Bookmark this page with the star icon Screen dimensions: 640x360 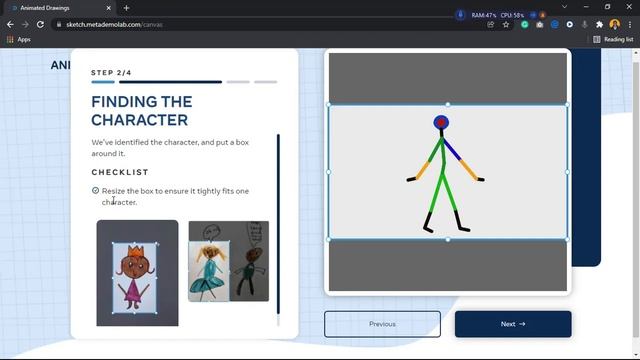point(506,25)
